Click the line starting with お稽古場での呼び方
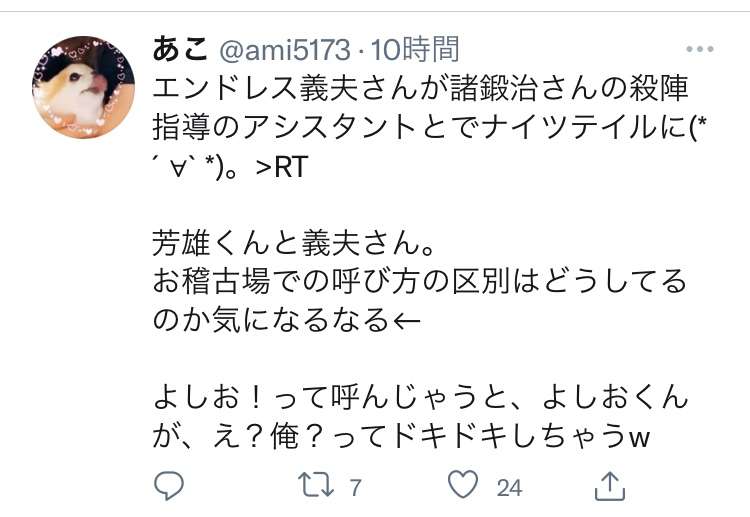Image resolution: width=750 pixels, height=517 pixels. coord(419,281)
